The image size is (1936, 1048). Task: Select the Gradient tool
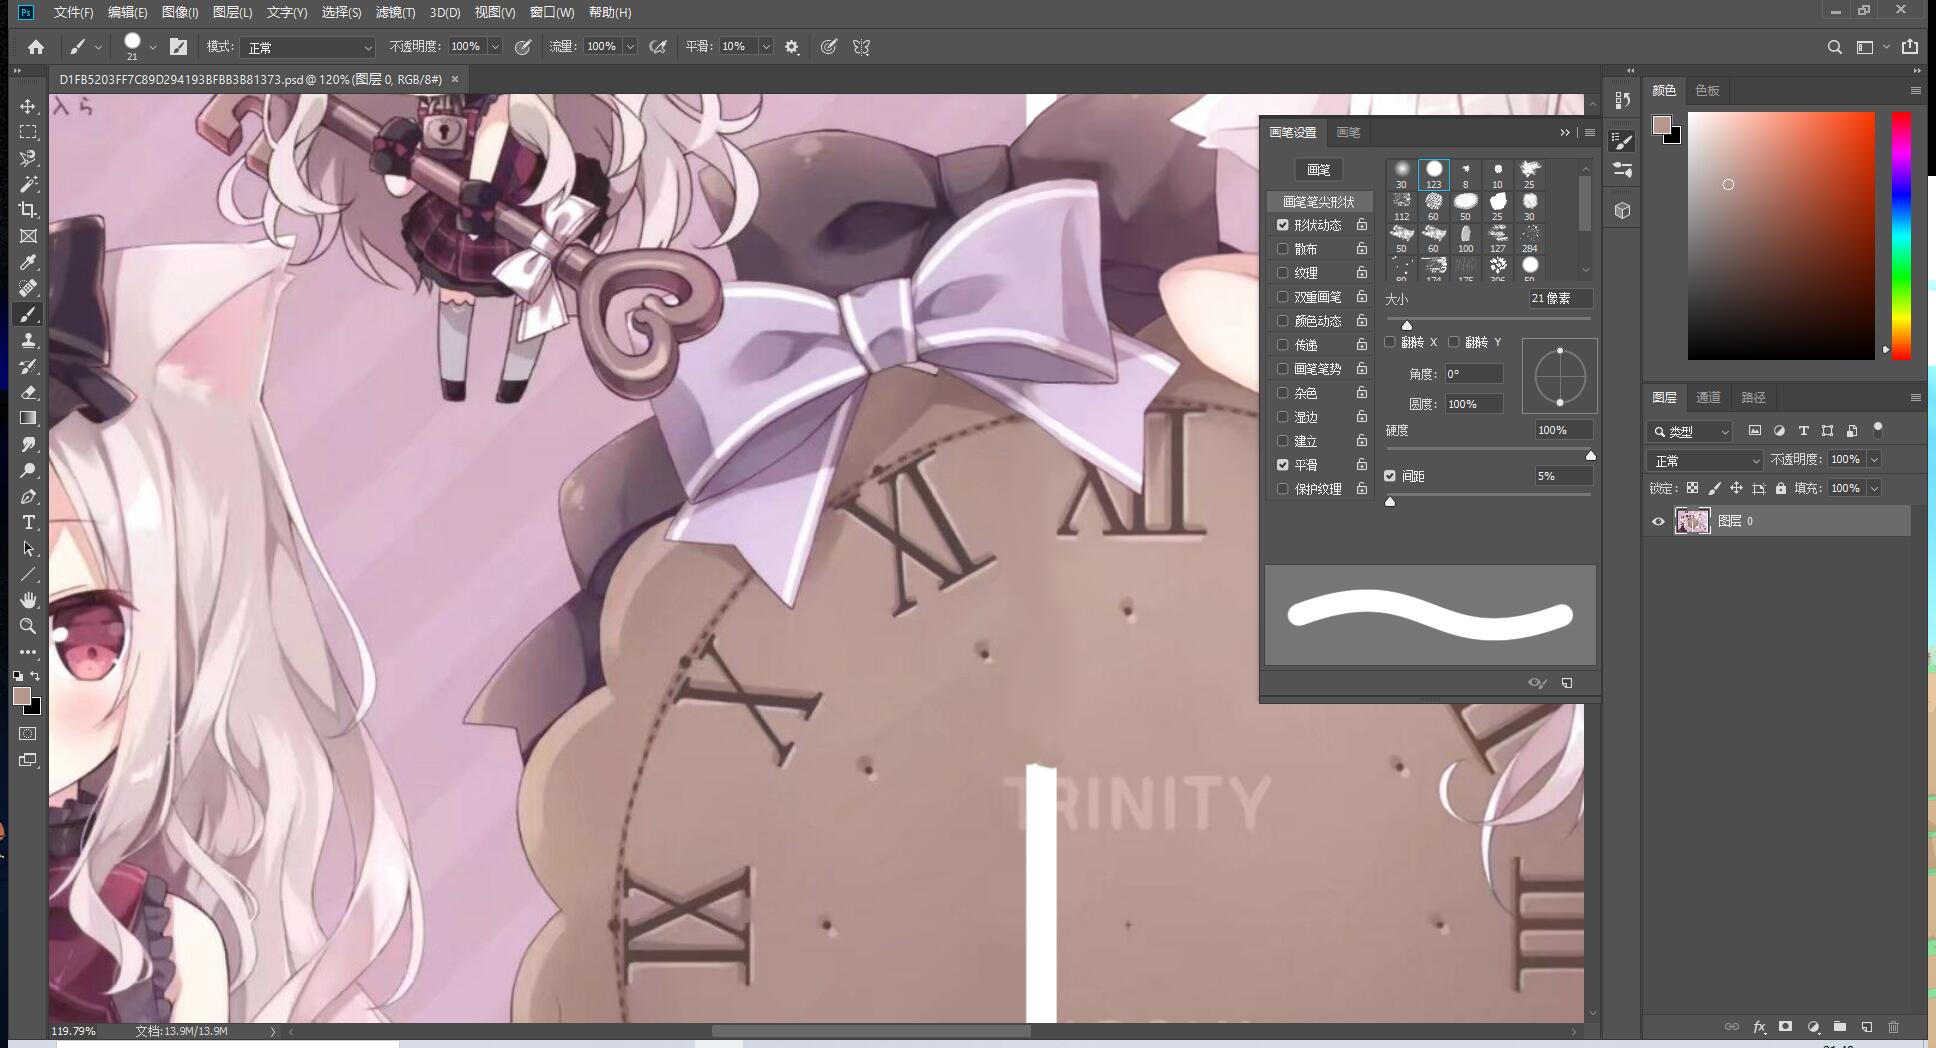[x=28, y=418]
